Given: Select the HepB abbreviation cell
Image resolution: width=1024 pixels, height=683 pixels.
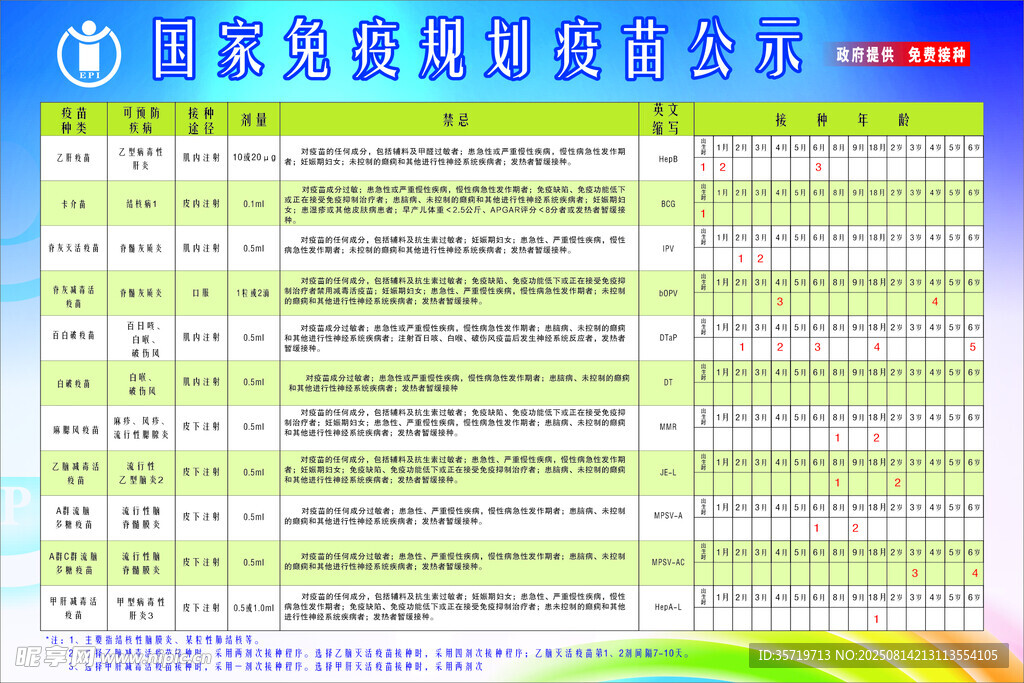Looking at the screenshot, I should coord(668,159).
